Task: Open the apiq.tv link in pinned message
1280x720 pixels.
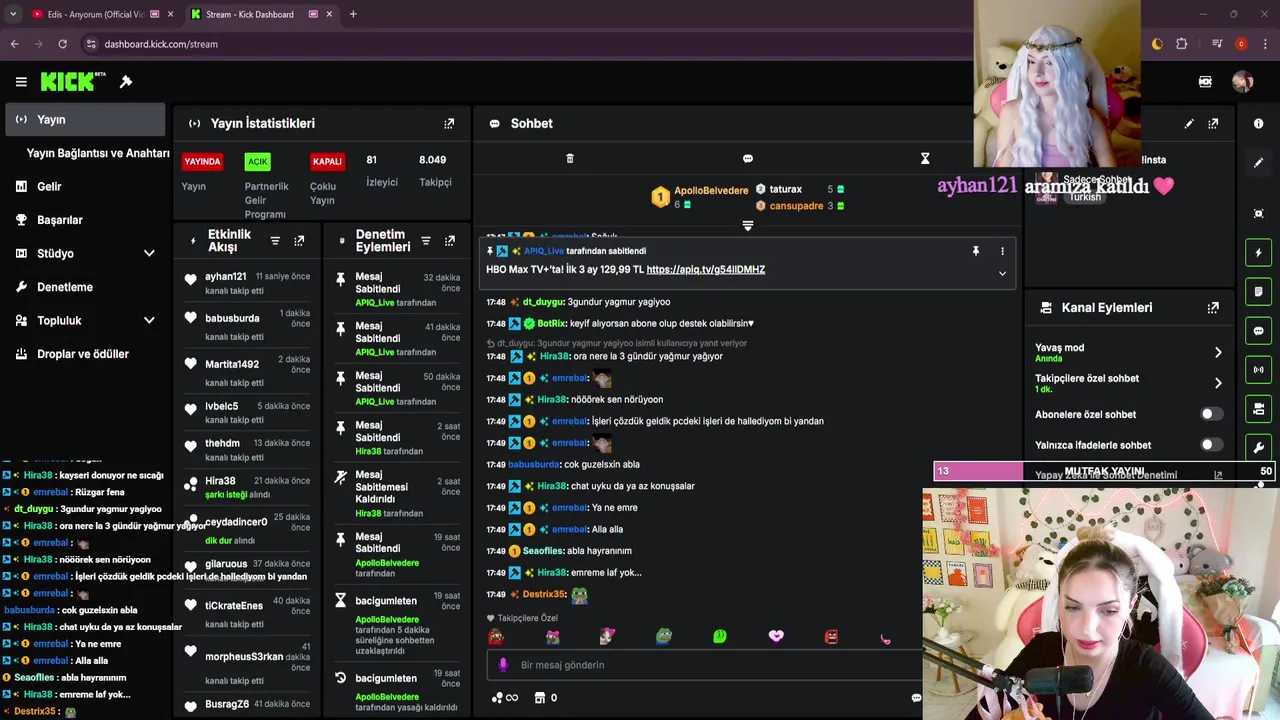Action: 706,270
